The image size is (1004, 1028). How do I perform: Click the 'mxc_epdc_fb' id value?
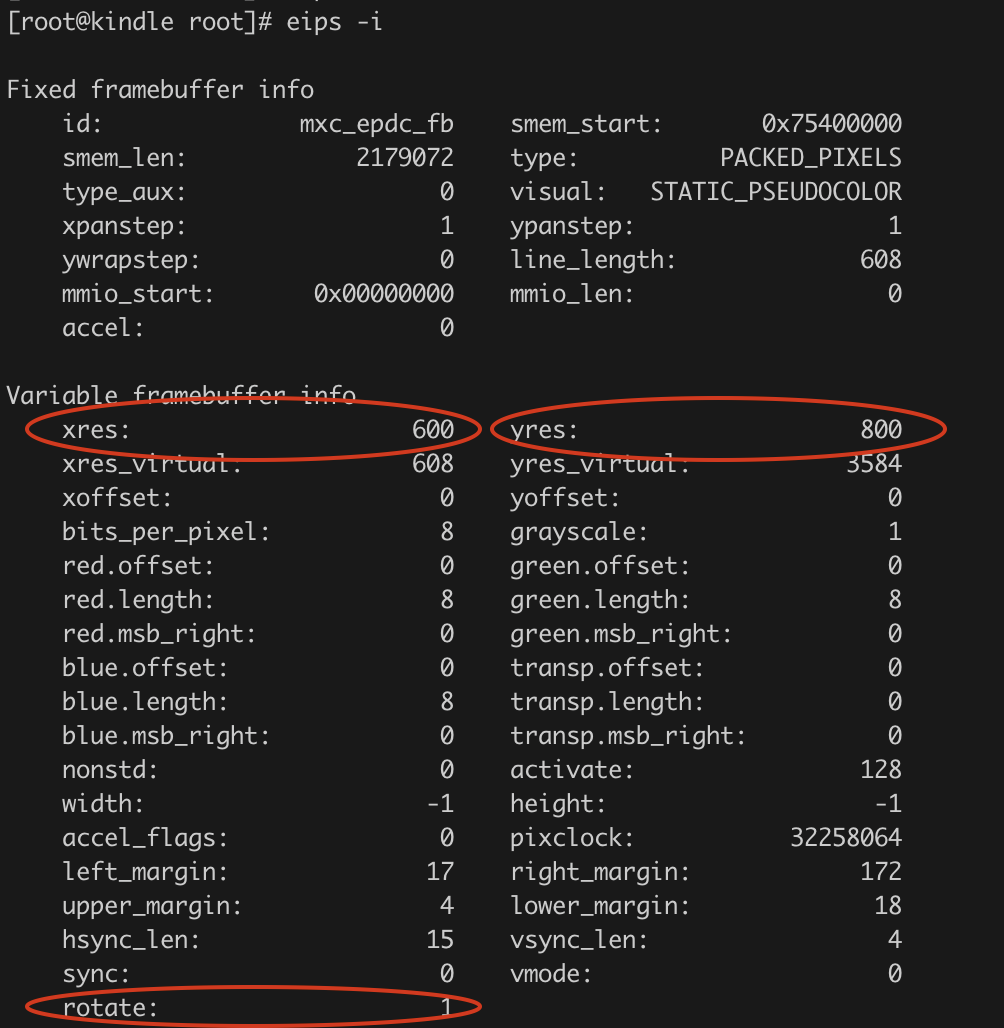[376, 124]
